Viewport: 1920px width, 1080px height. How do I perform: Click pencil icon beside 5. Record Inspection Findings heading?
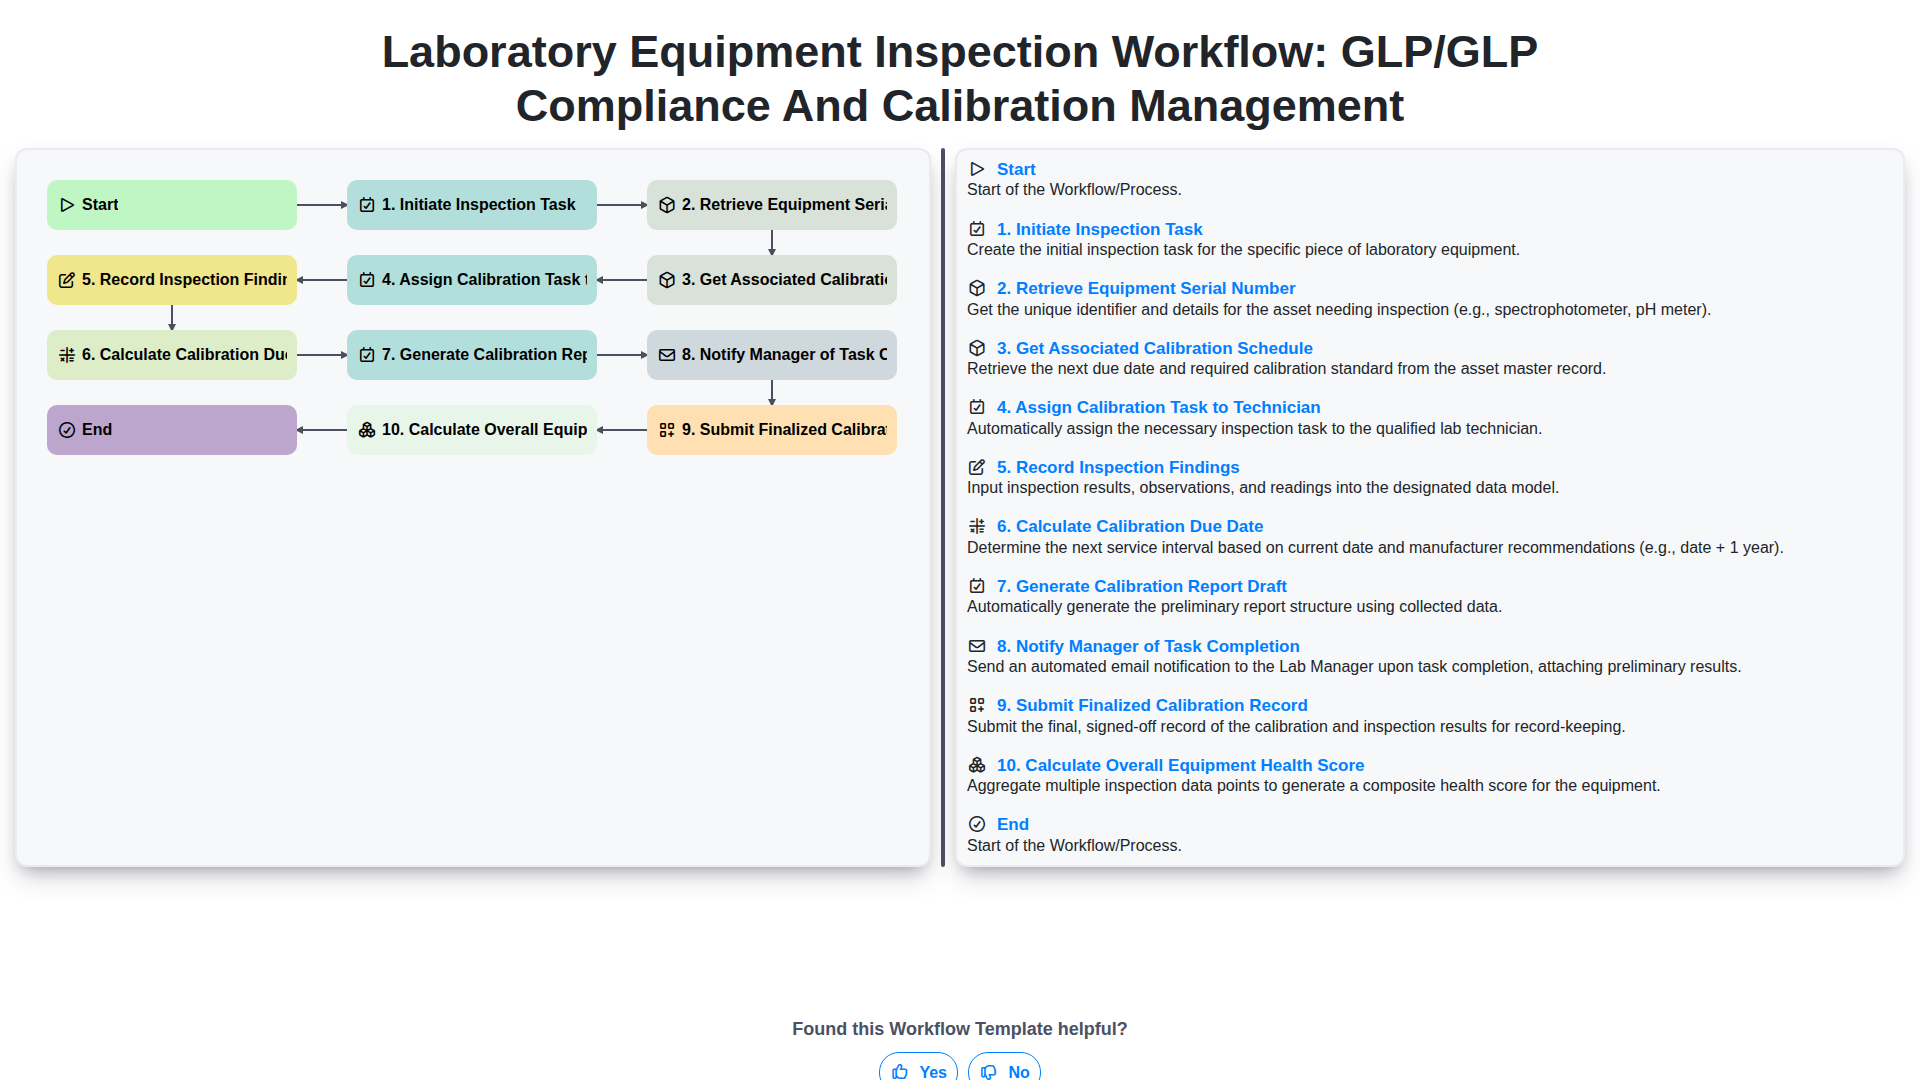977,467
